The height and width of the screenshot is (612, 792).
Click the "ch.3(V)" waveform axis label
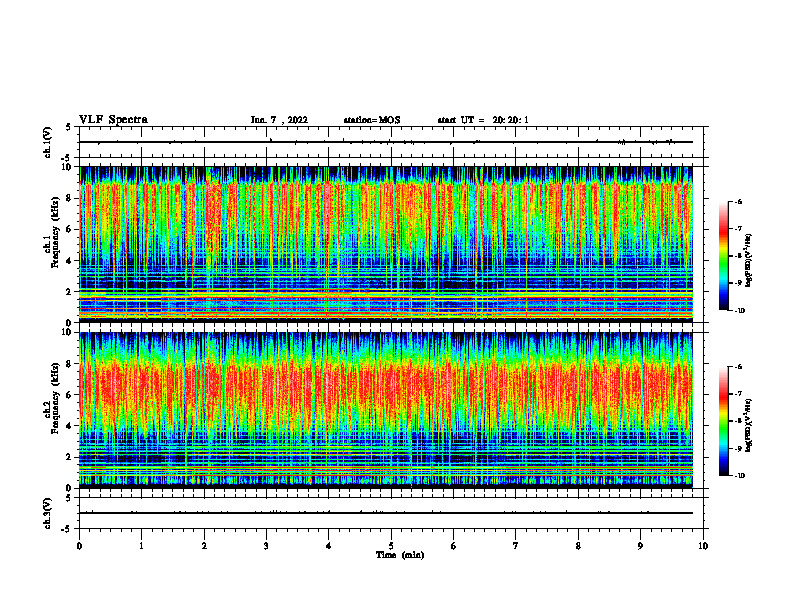(x=48, y=513)
